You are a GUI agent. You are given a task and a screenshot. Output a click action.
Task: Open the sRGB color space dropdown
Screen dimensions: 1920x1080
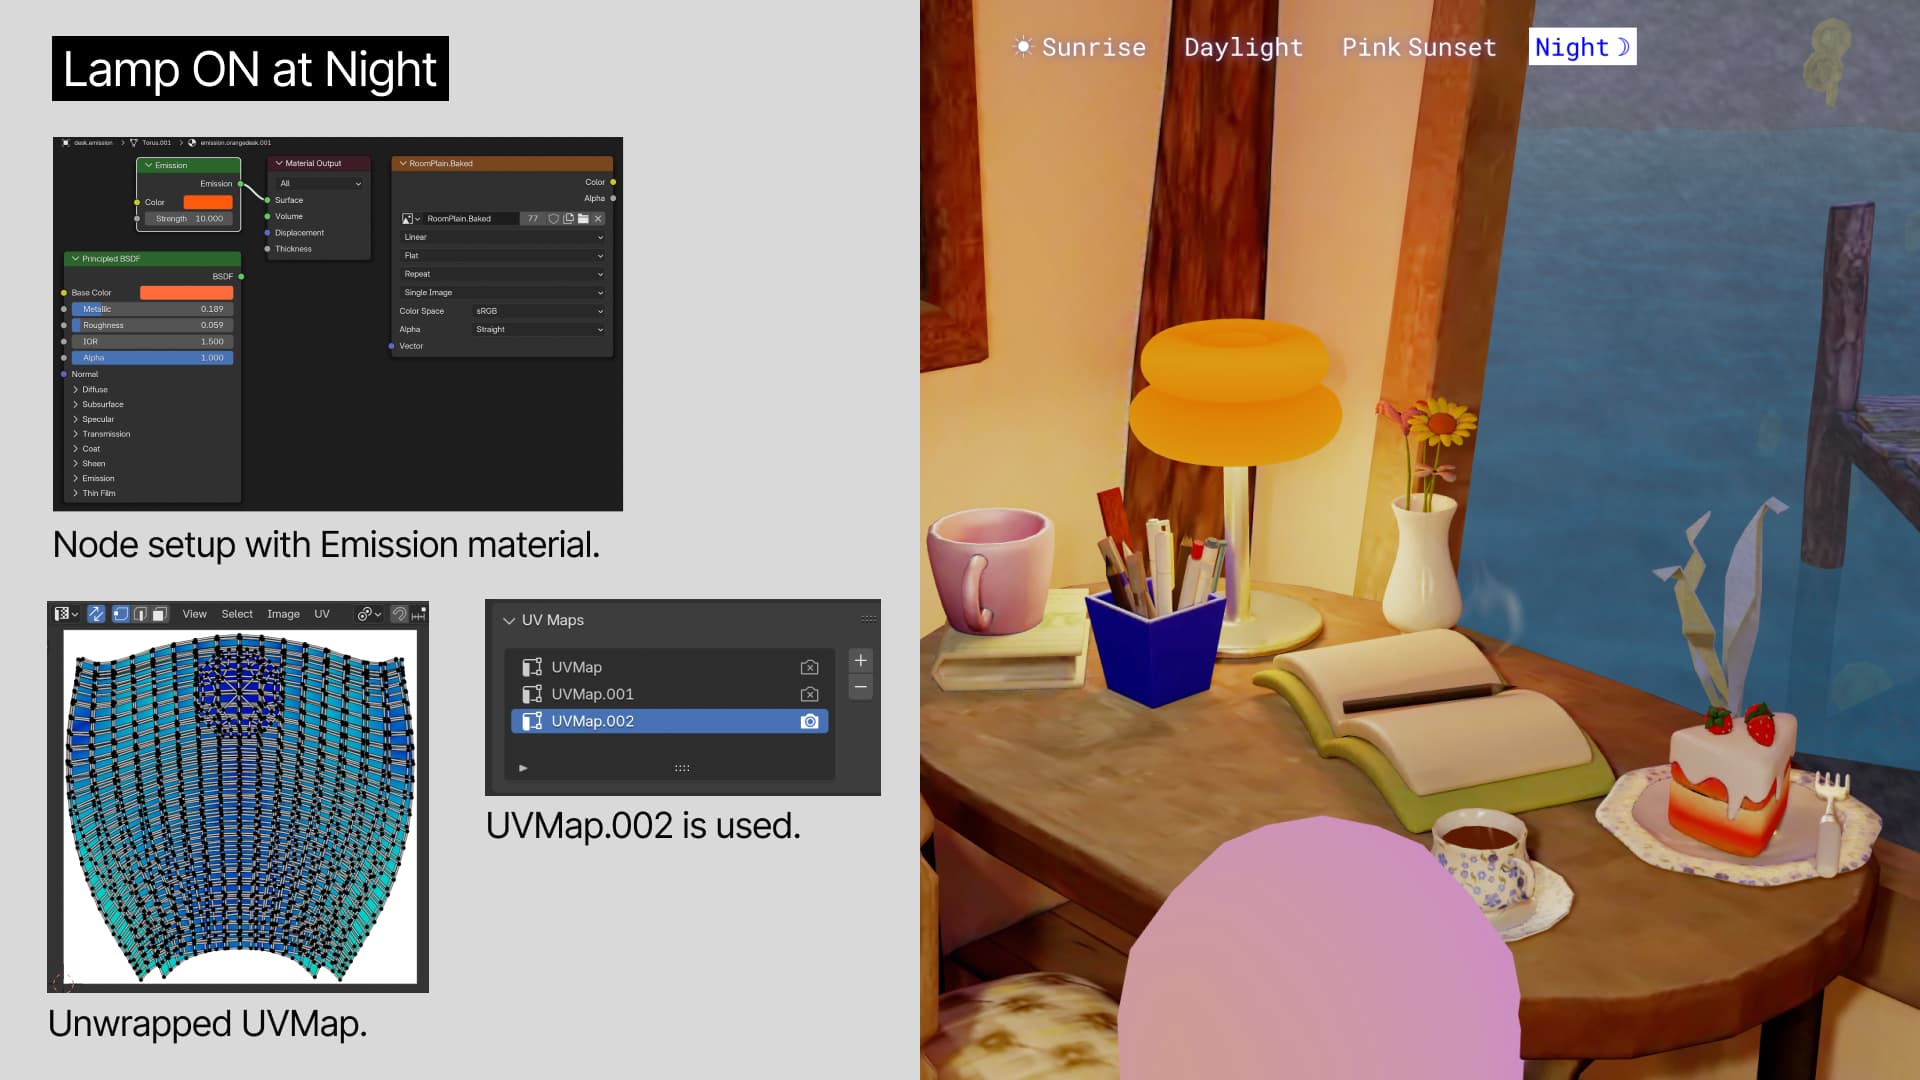(x=538, y=311)
